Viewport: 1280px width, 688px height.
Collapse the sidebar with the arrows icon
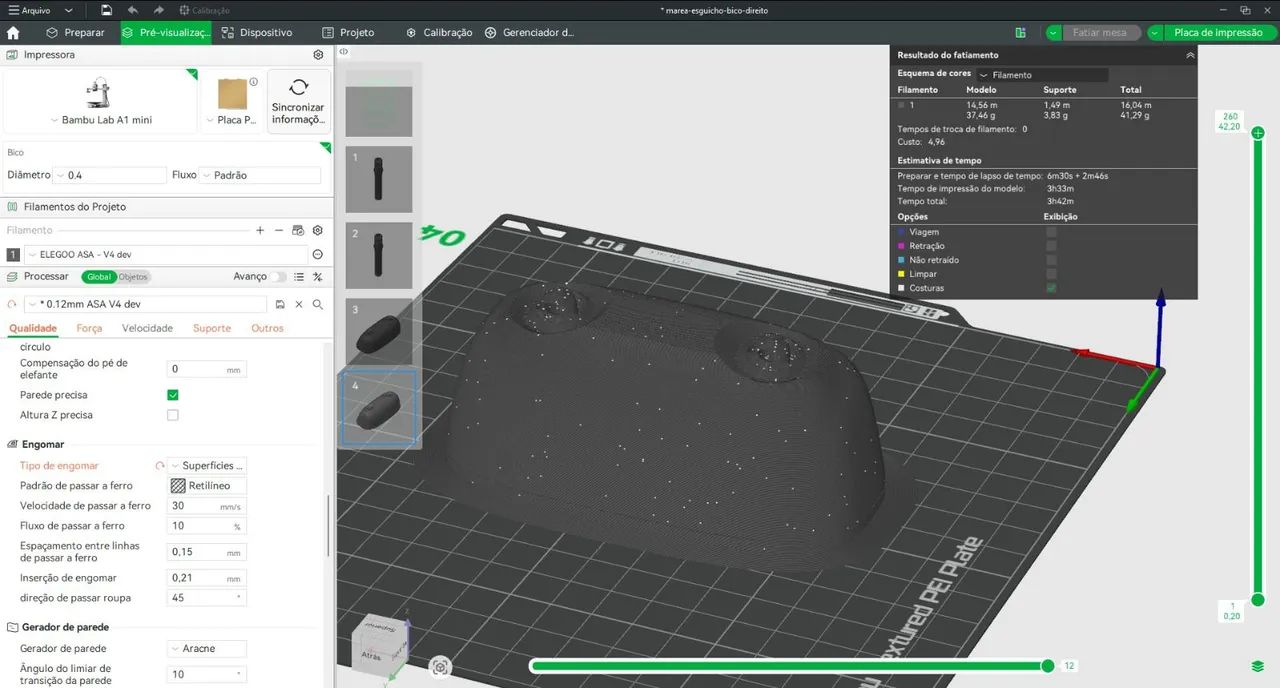[x=343, y=51]
